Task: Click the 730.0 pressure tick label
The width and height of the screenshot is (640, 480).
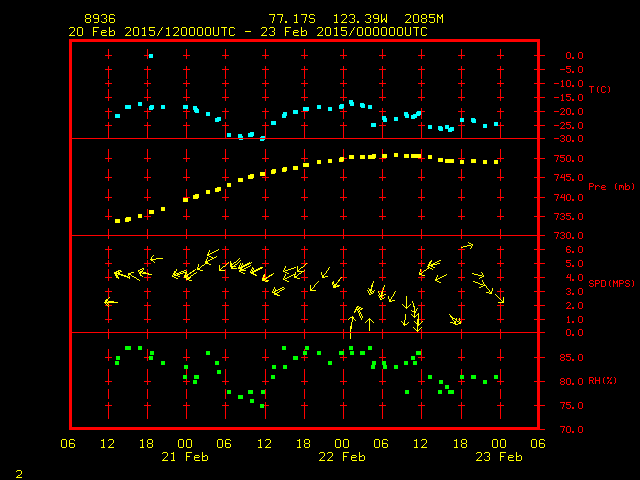Action: 569,236
